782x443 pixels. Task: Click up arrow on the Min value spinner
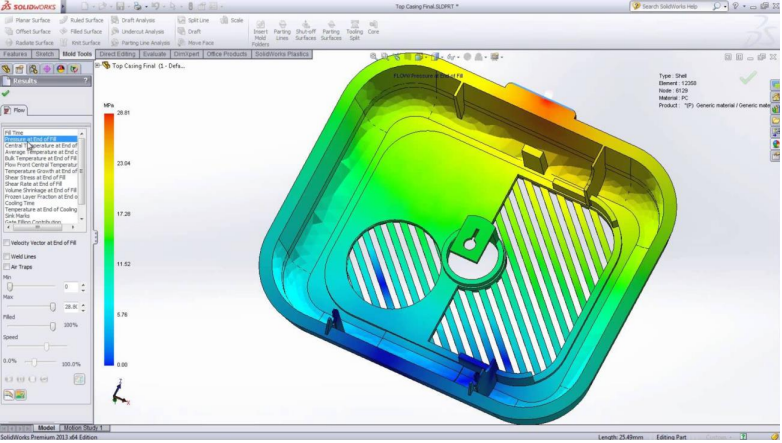(83, 285)
